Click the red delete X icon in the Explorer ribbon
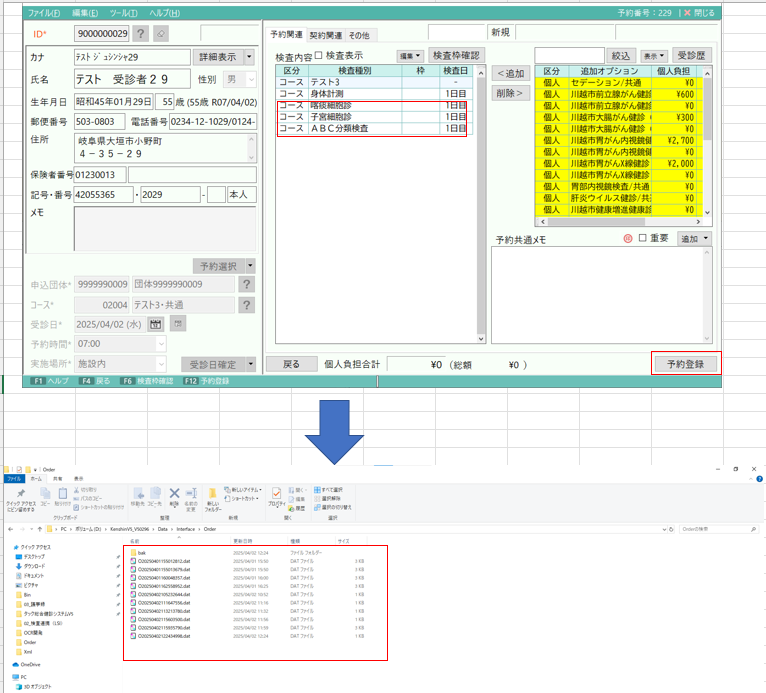 (x=174, y=493)
